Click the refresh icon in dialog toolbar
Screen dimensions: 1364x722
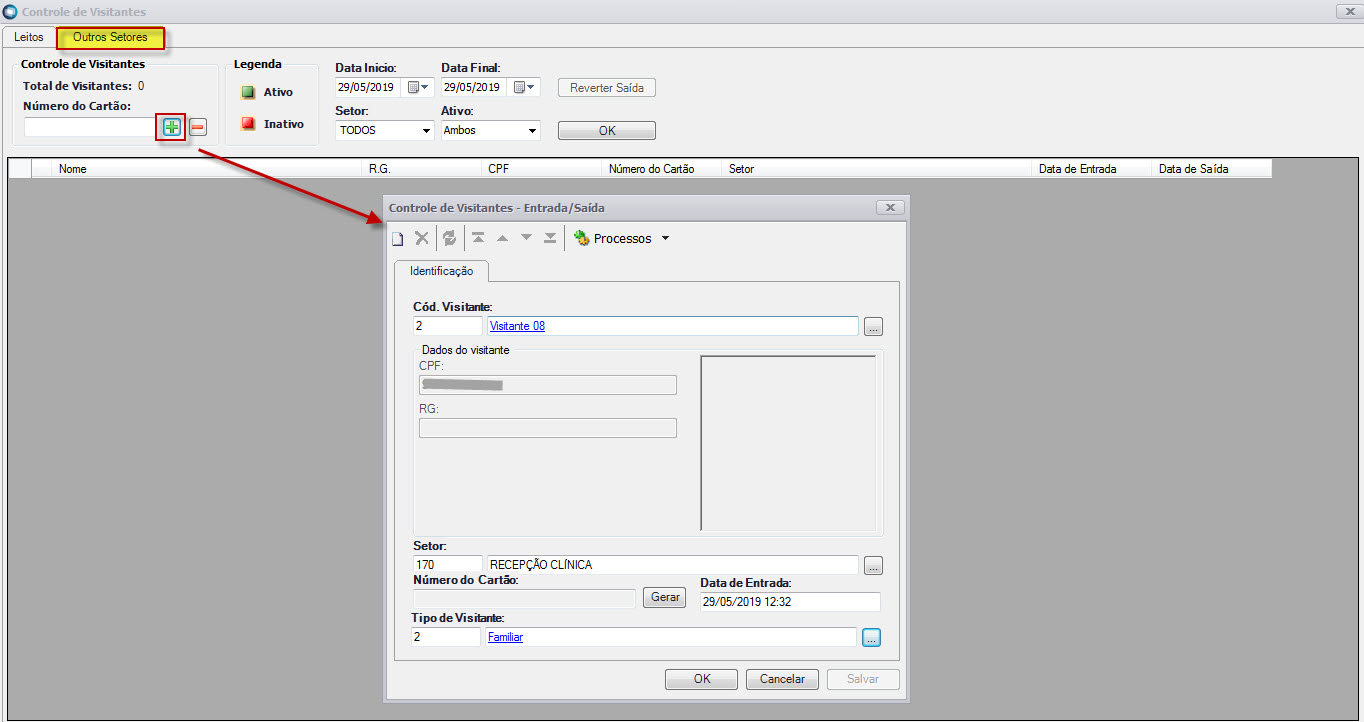pyautogui.click(x=450, y=238)
